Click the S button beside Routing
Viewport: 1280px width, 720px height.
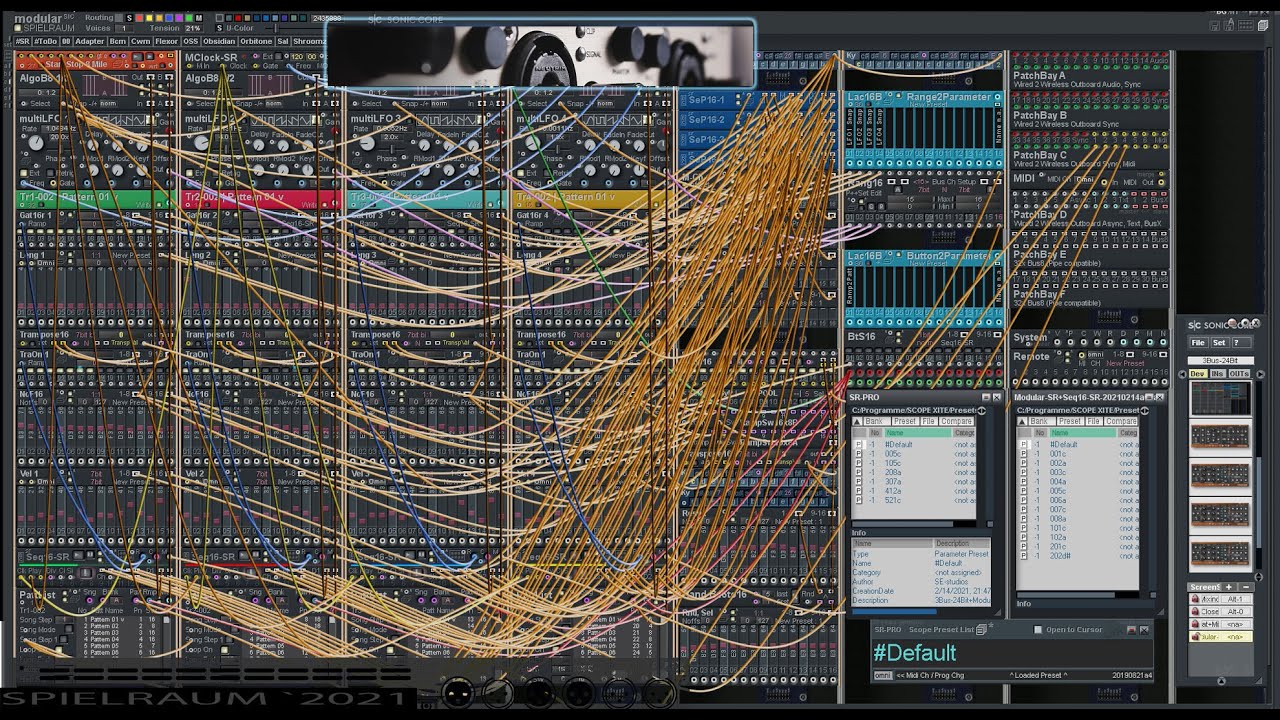point(129,18)
